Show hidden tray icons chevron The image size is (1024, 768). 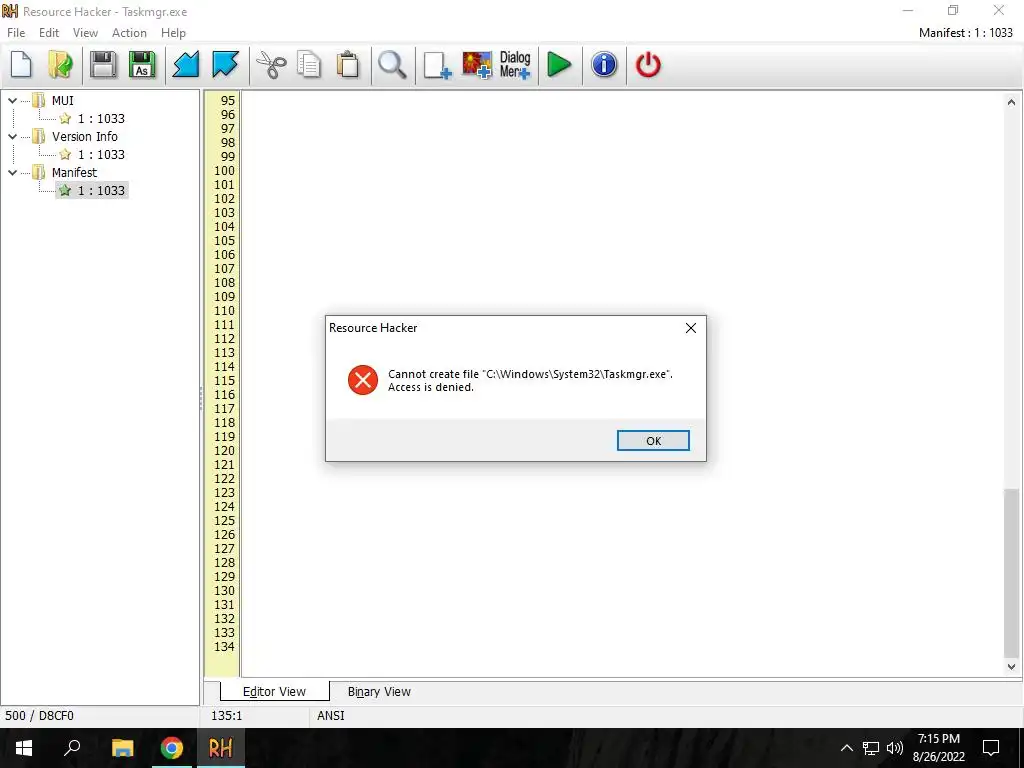(846, 748)
